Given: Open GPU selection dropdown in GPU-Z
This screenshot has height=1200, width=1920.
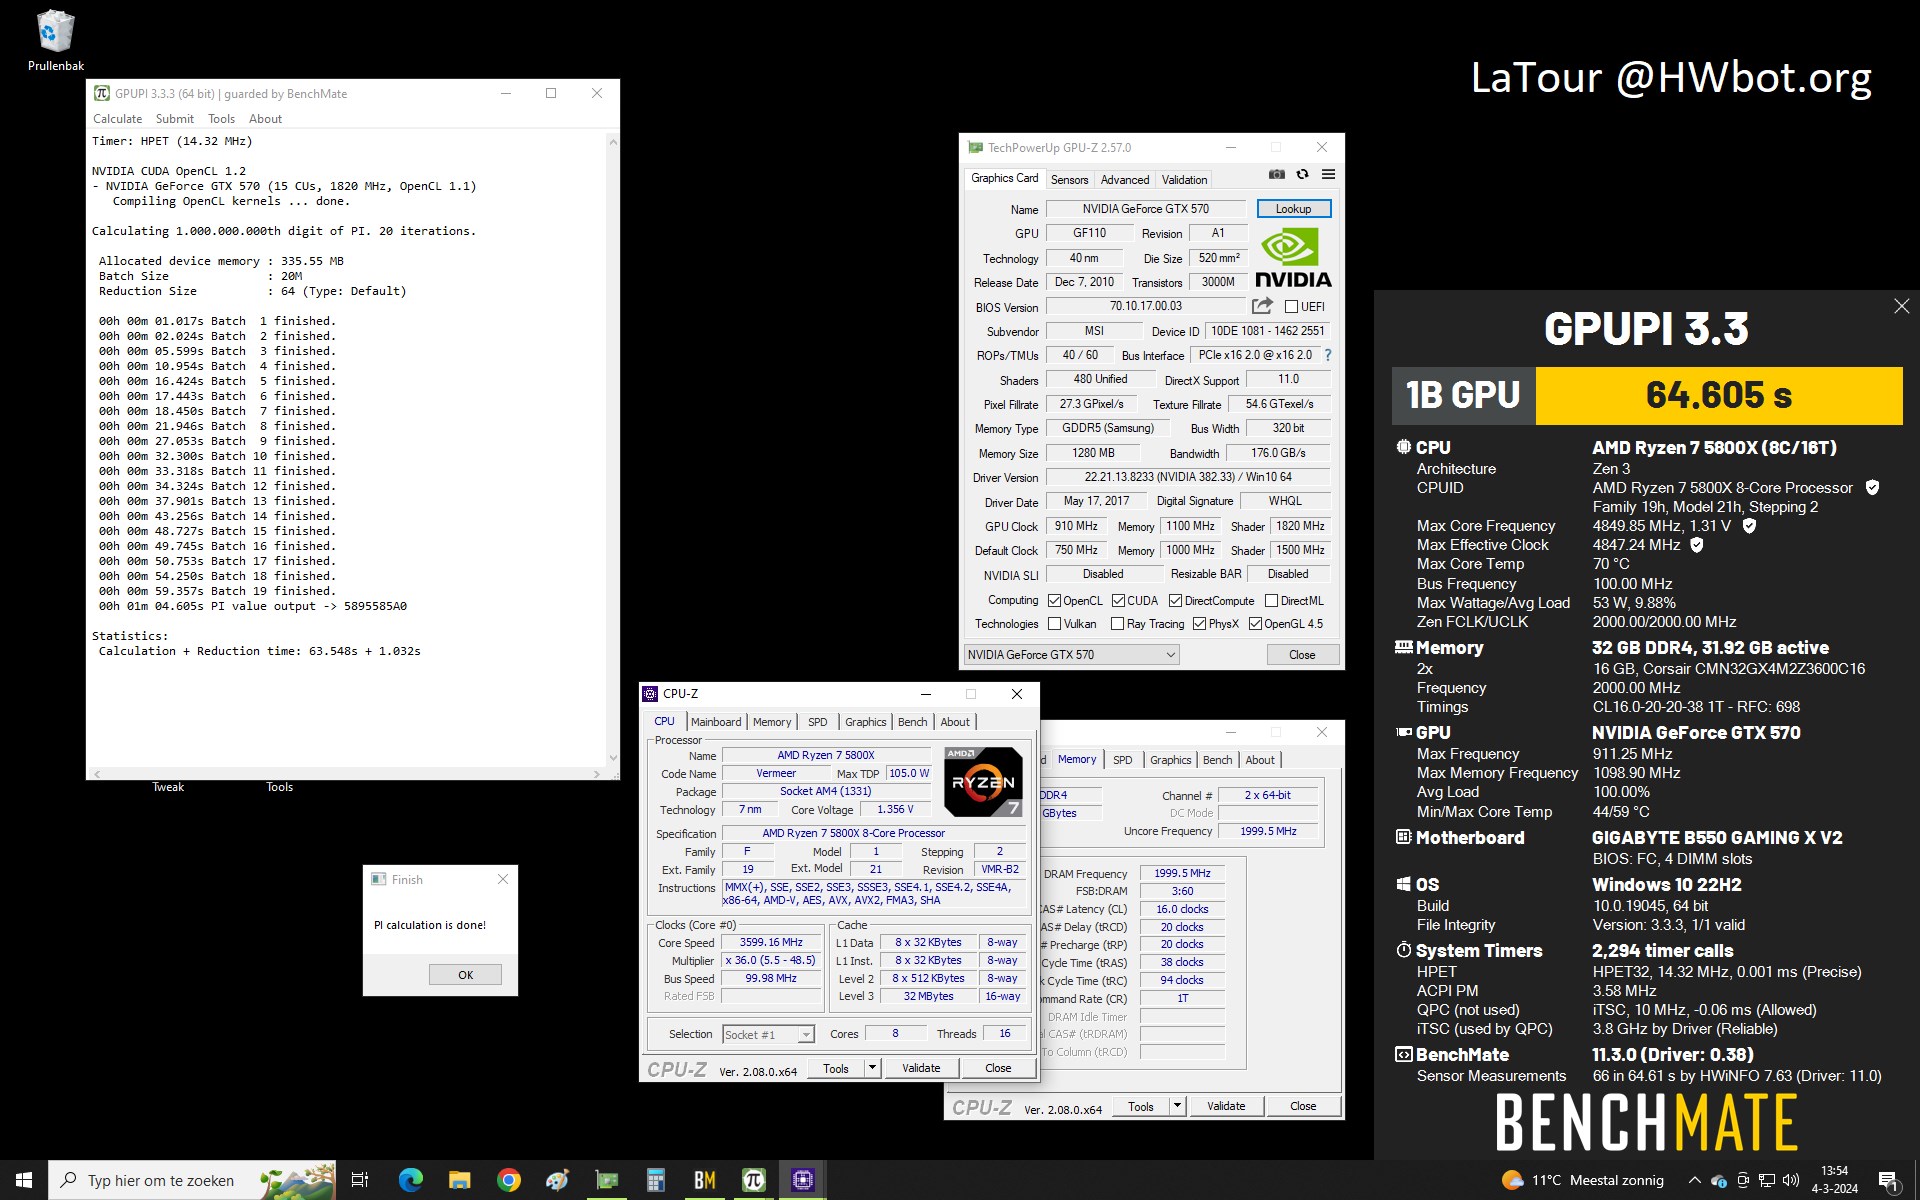Looking at the screenshot, I should coord(1071,655).
